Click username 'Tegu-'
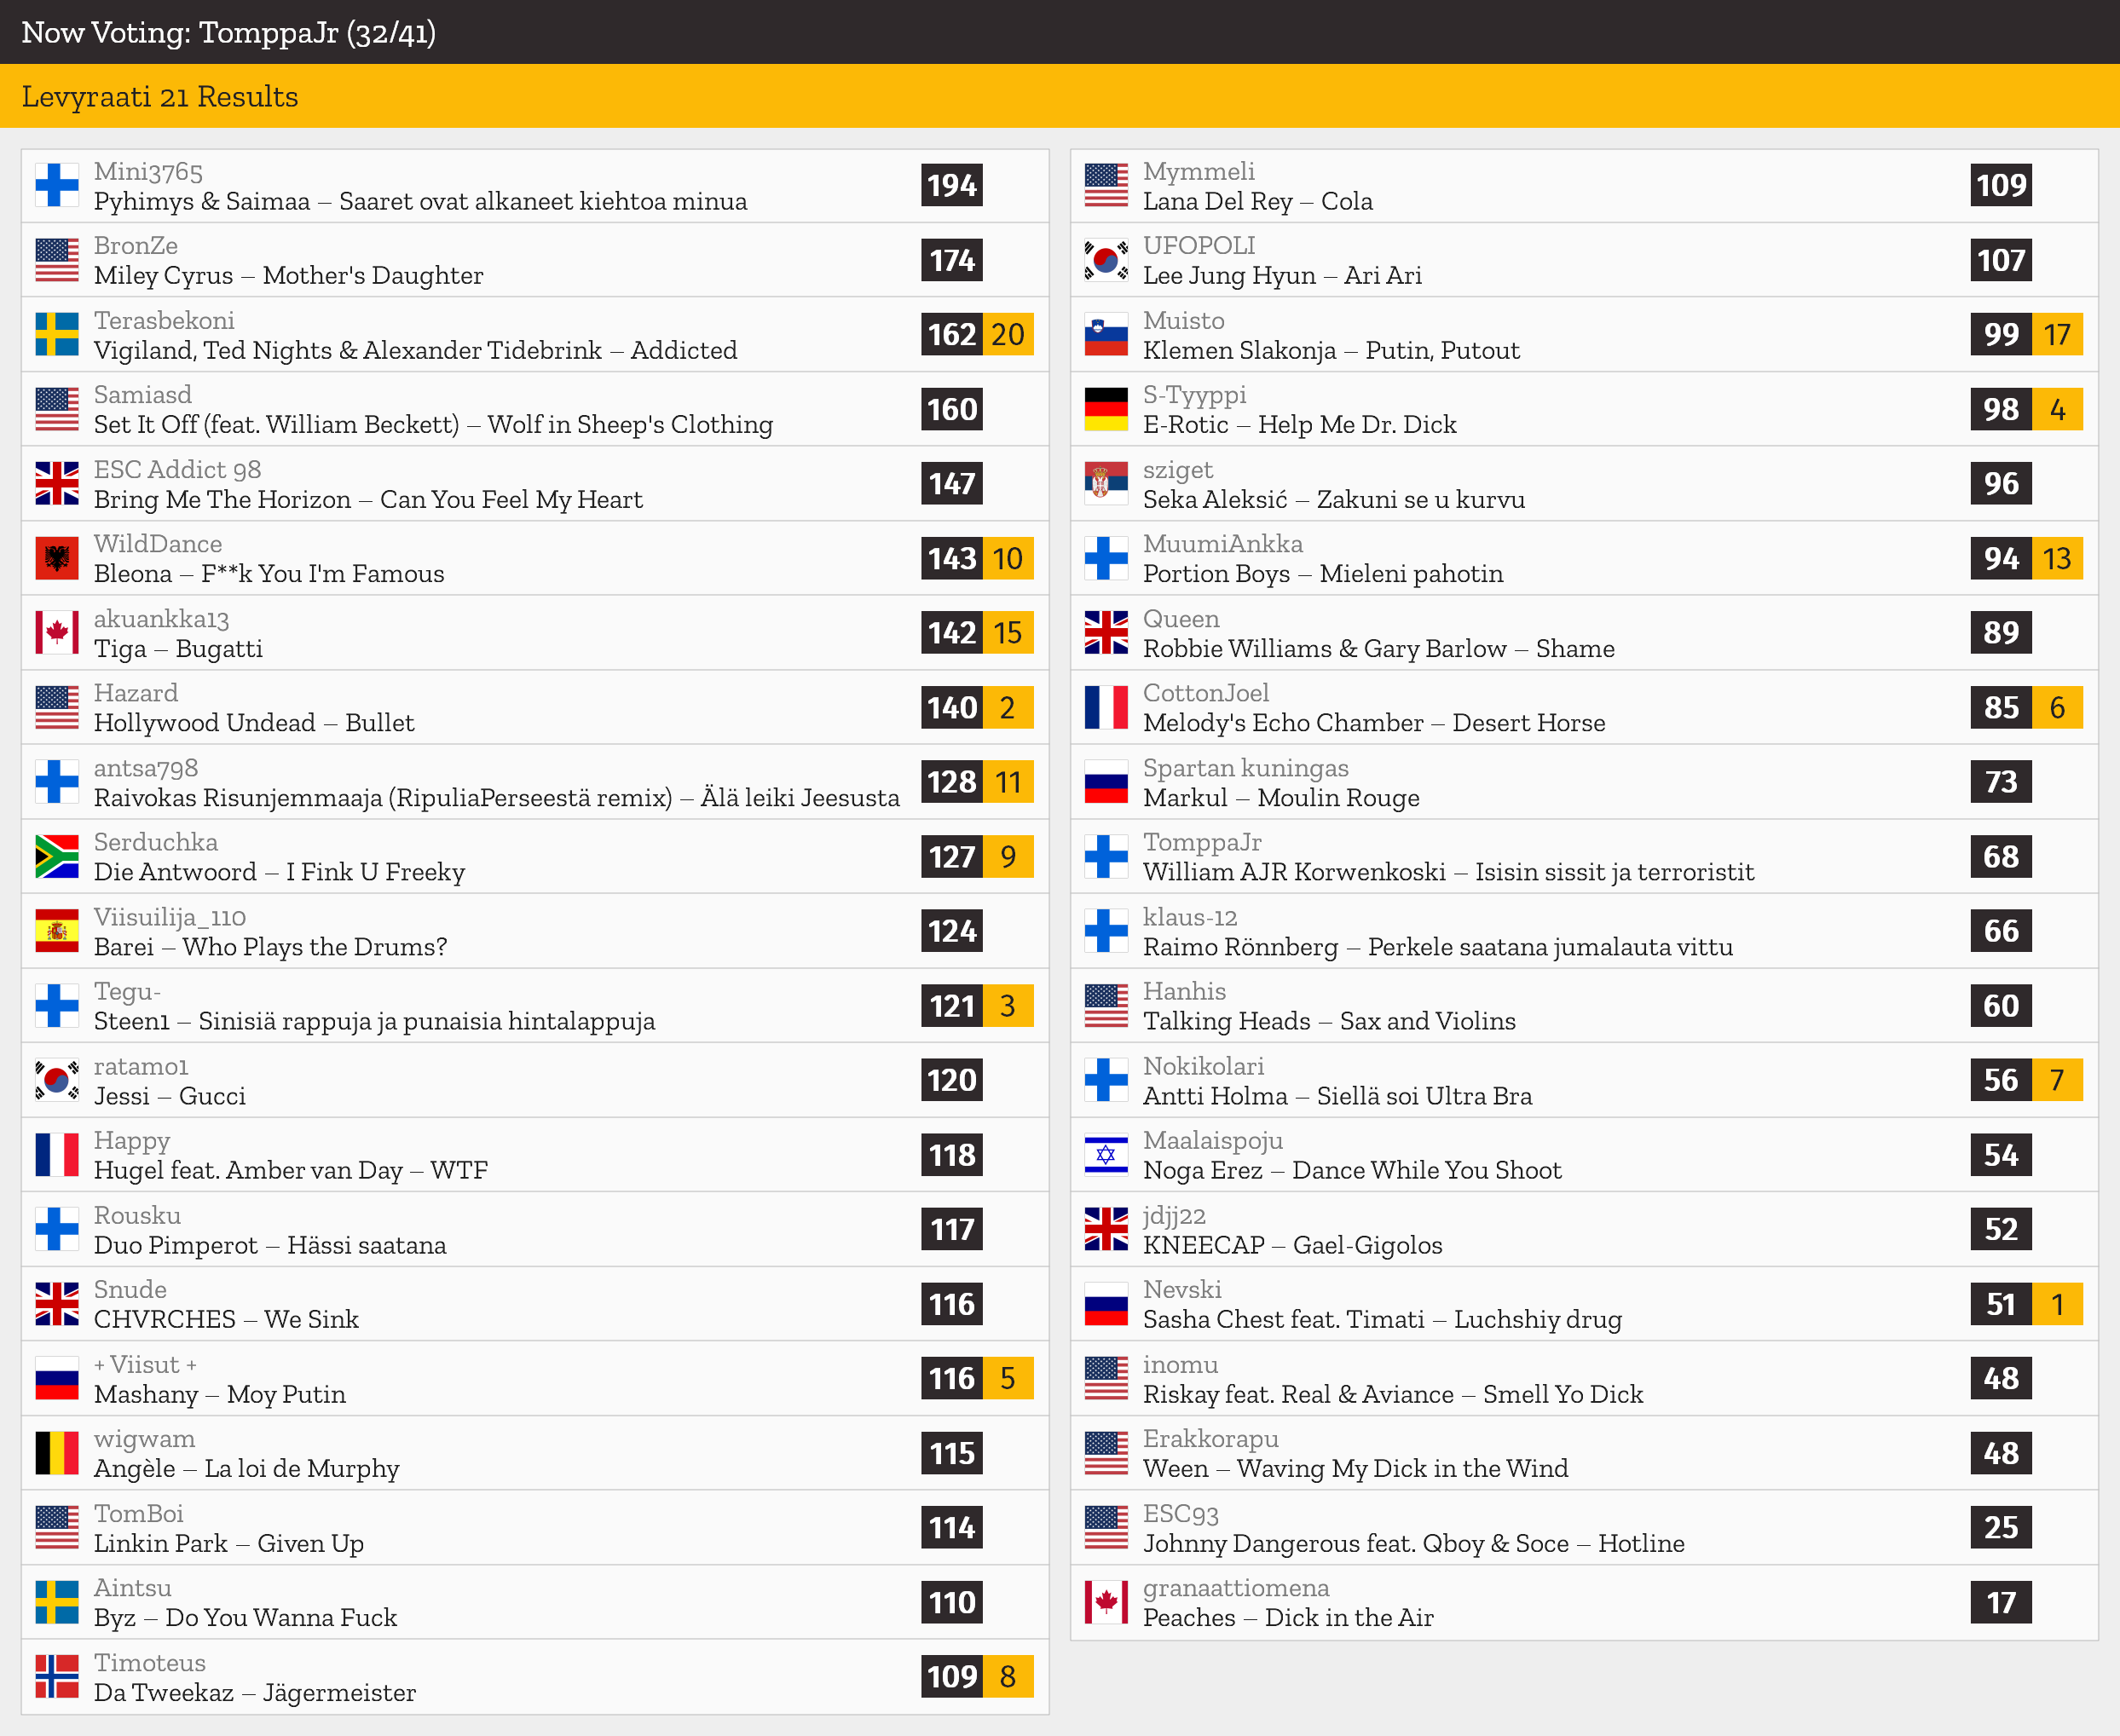Viewport: 2120px width, 1736px height. click(x=127, y=992)
